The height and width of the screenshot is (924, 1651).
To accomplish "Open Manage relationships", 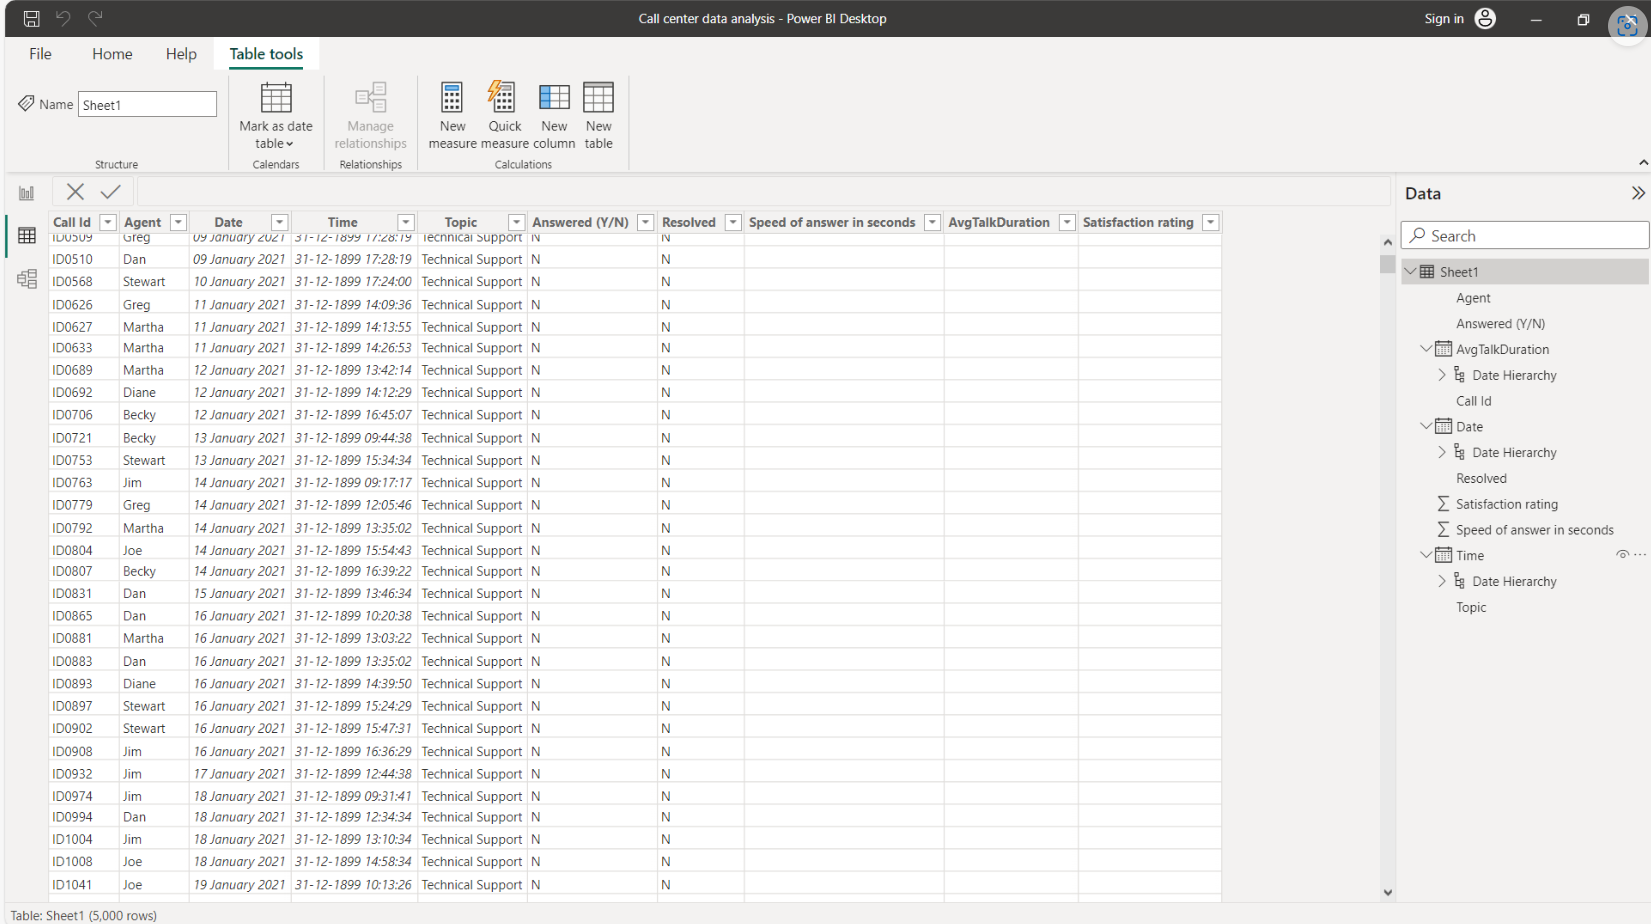I will pos(370,112).
